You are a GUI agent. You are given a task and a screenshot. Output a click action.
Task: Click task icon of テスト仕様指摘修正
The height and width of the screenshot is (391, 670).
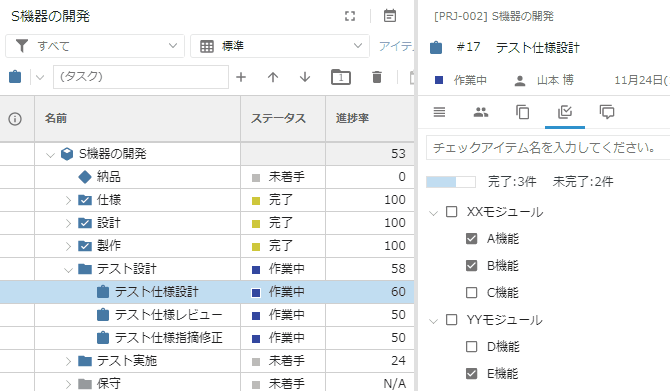pos(103,338)
